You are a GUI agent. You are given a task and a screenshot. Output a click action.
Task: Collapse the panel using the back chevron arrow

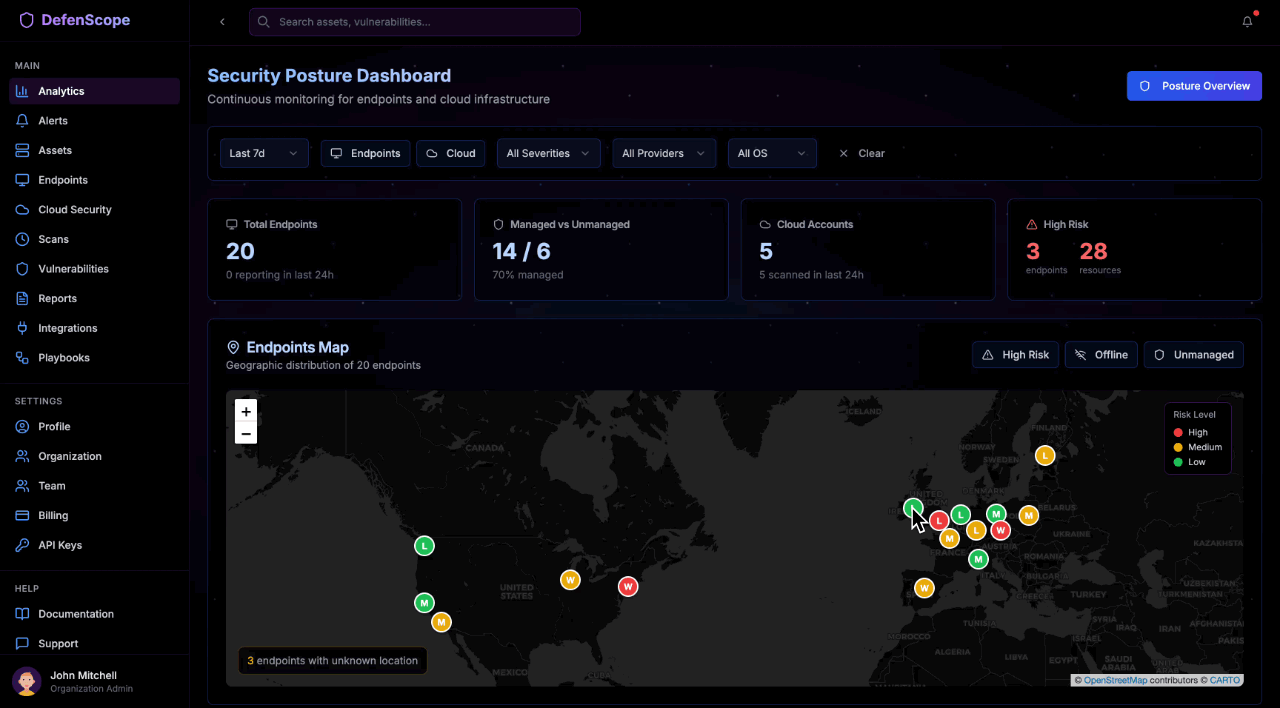222,21
